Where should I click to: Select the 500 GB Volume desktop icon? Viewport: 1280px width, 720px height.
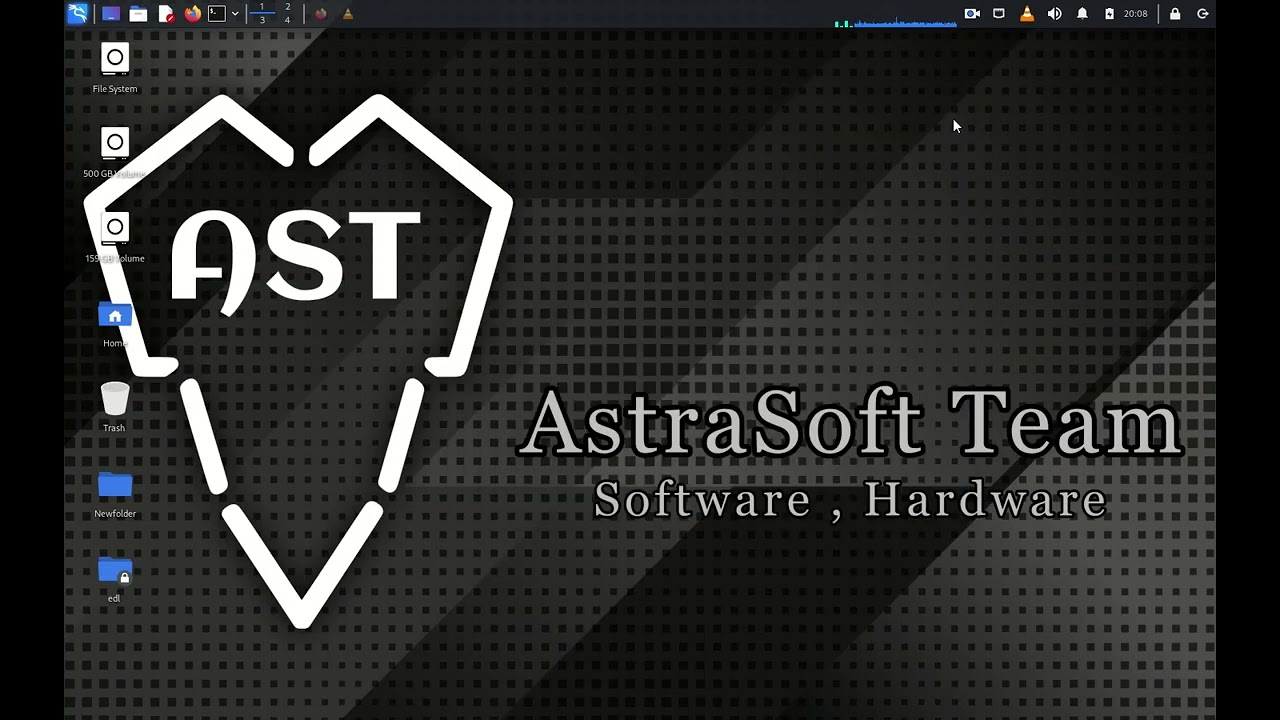click(115, 153)
